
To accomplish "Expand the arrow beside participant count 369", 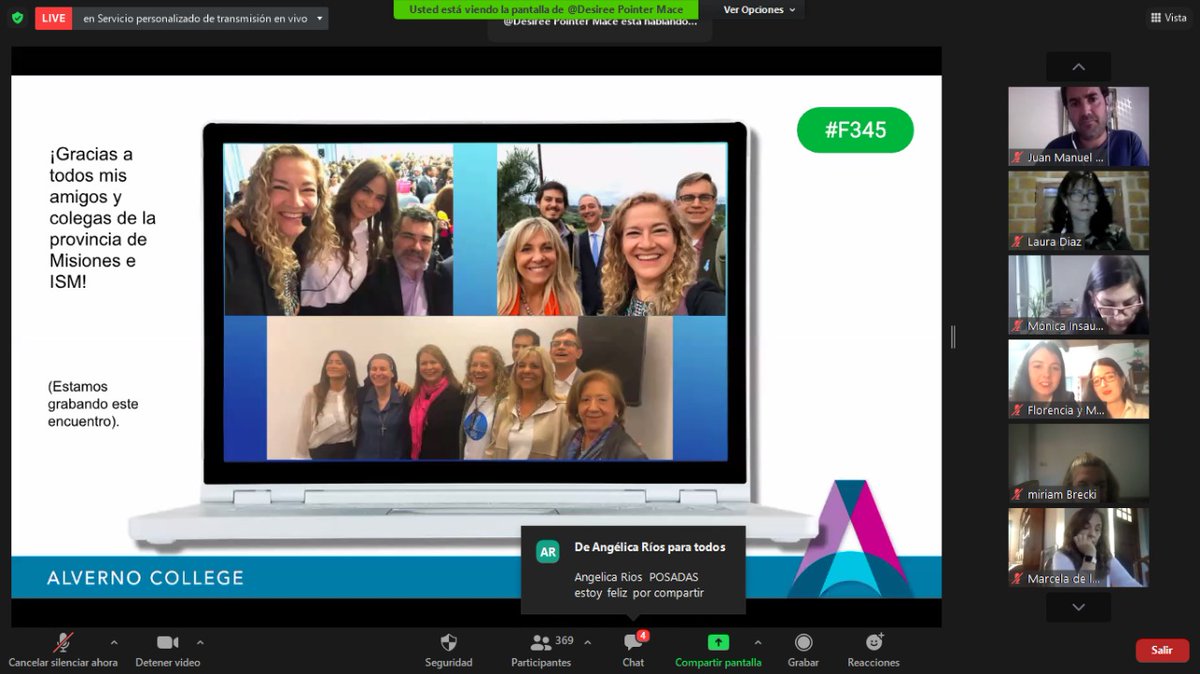I will pyautogui.click(x=587, y=643).
